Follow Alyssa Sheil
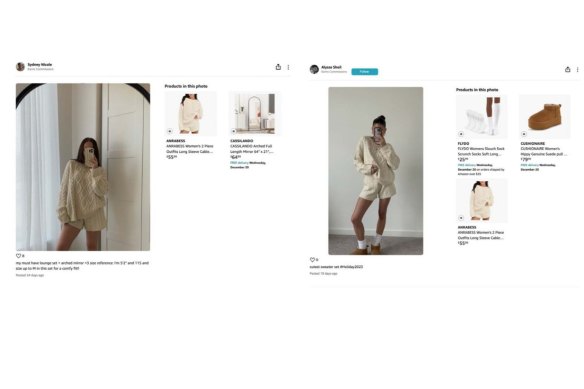Screen dimensions: 584x389 tap(365, 72)
